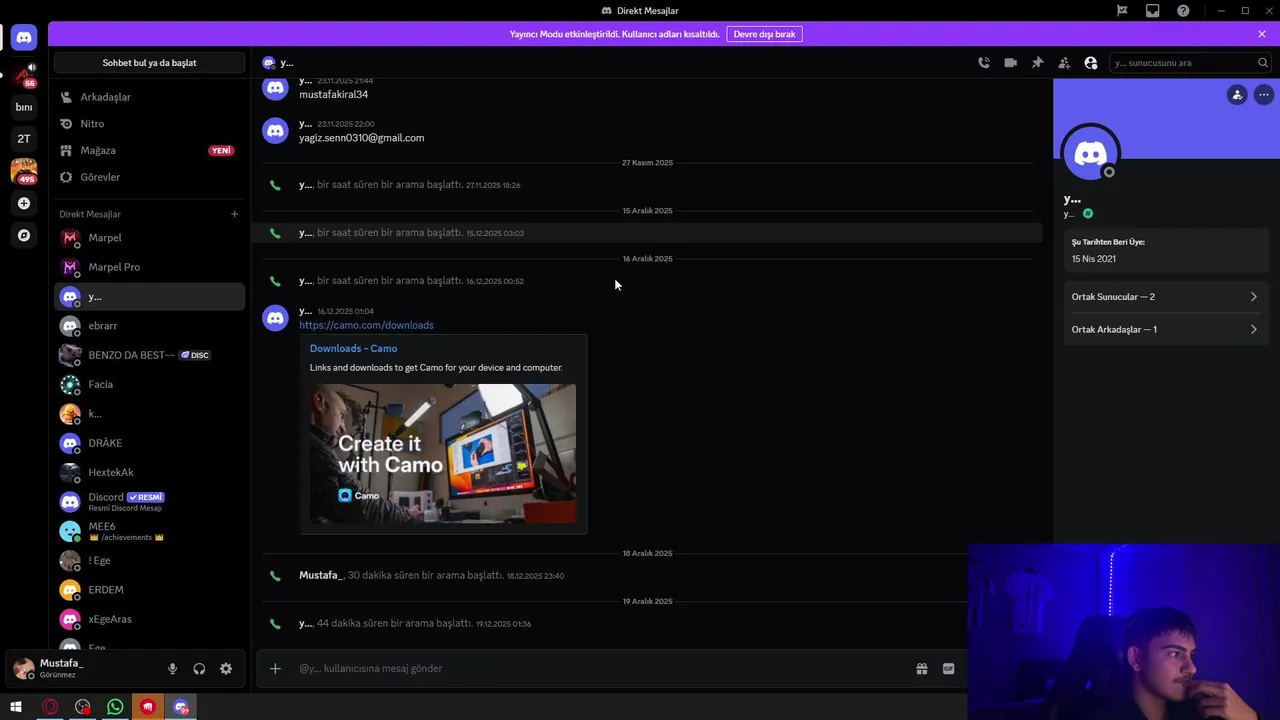Open the ERDEM conversation

point(149,590)
